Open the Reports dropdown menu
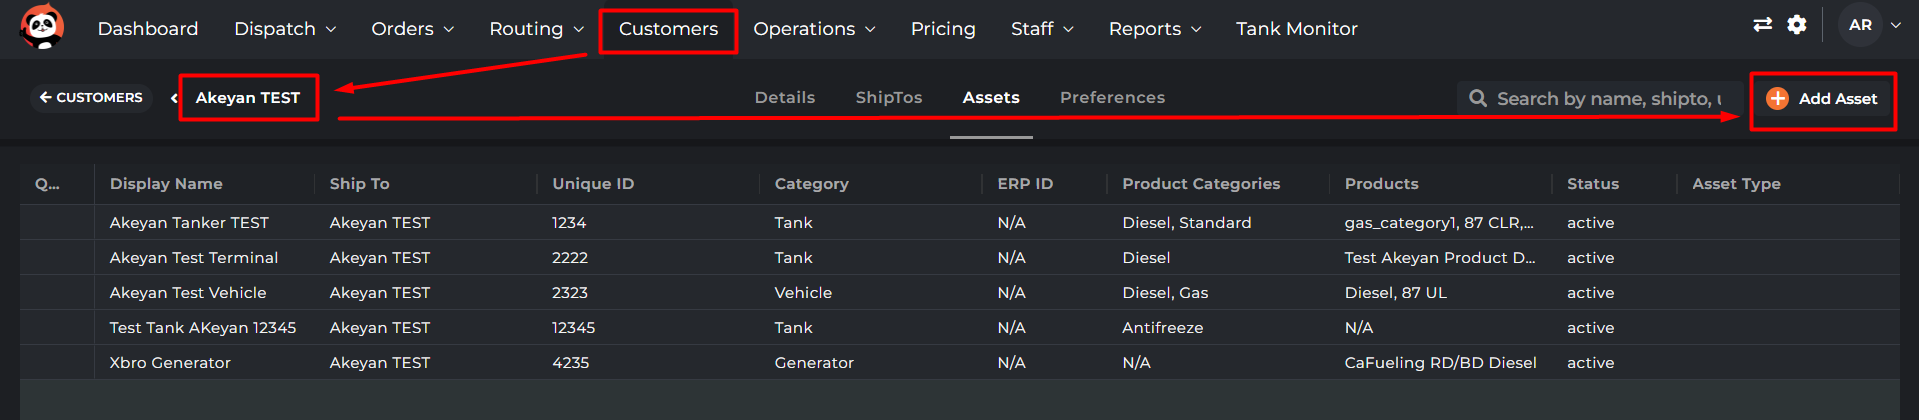 pyautogui.click(x=1154, y=29)
